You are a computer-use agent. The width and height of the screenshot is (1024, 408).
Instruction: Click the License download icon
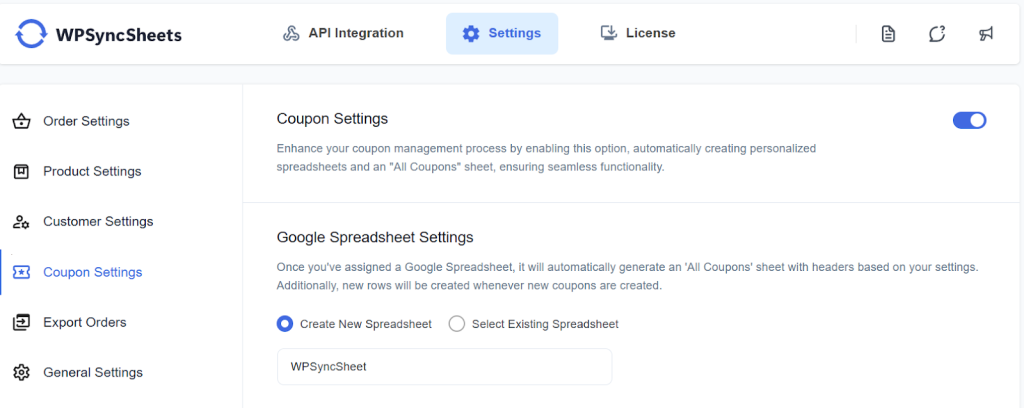point(609,33)
